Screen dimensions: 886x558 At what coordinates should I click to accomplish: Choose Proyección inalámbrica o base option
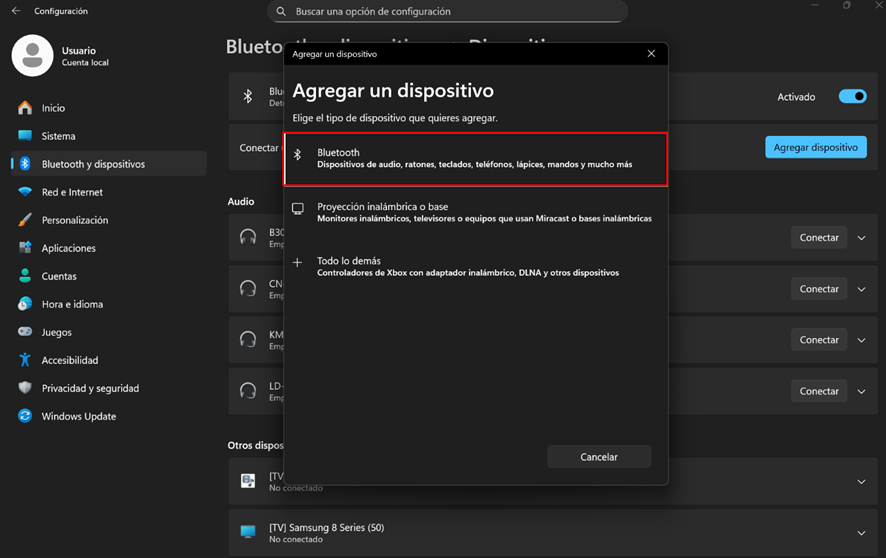[x=476, y=212]
